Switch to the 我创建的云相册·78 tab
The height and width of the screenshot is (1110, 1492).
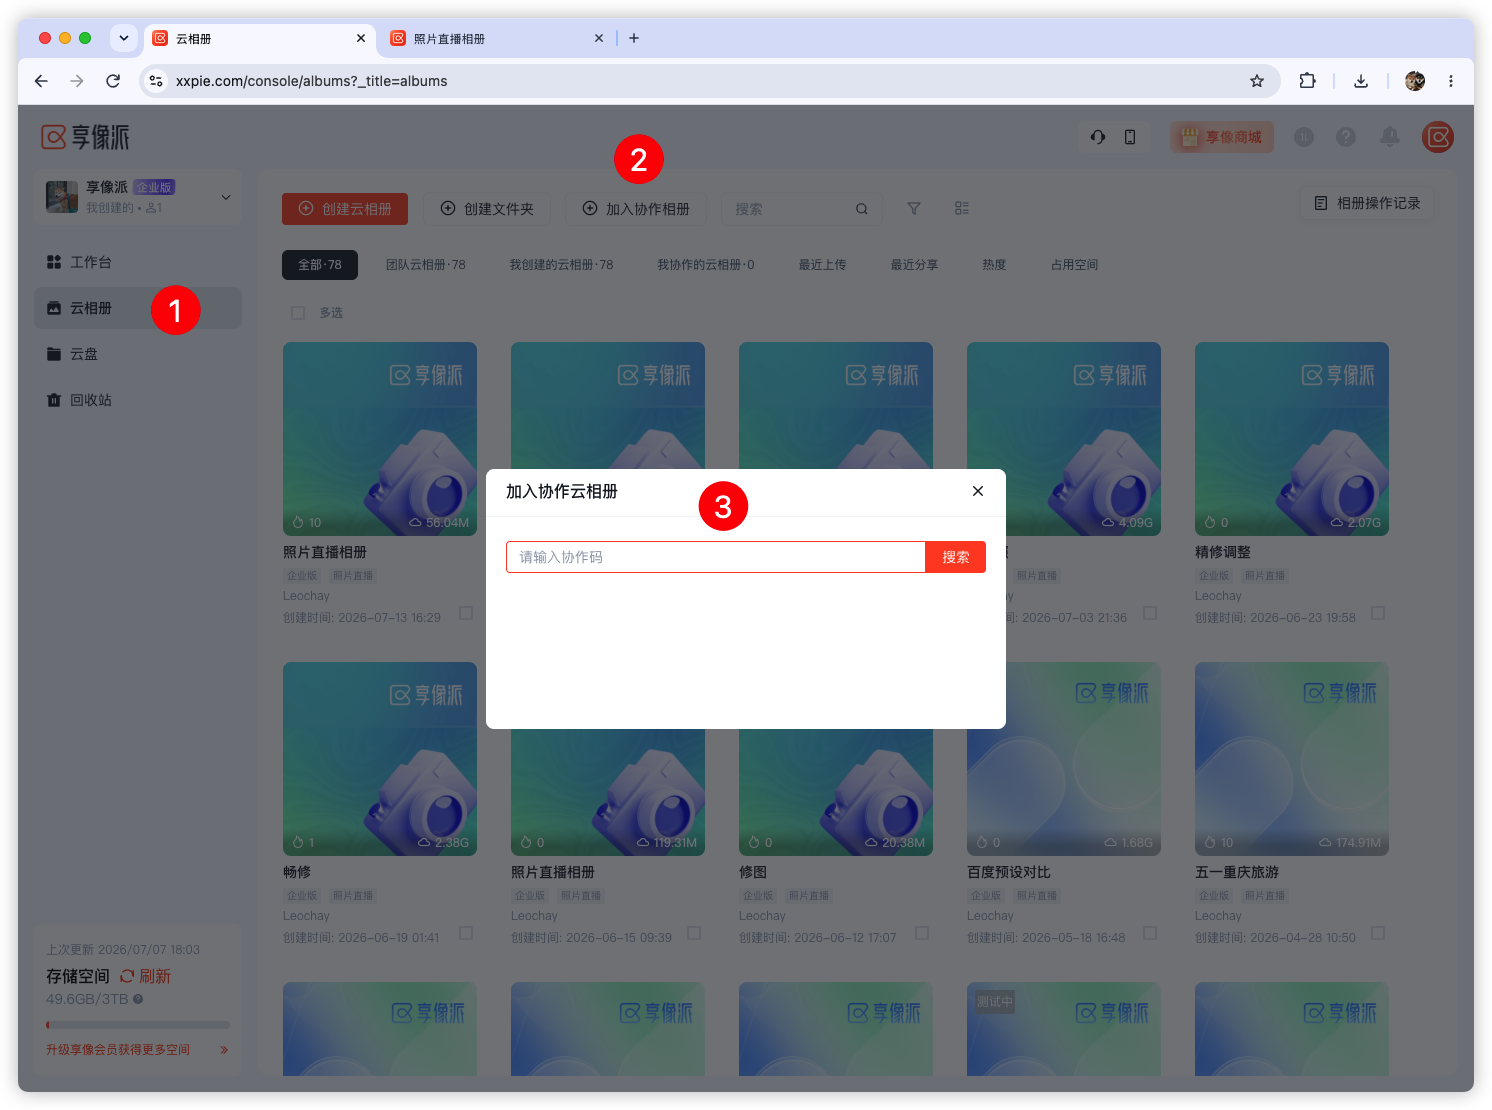click(561, 265)
